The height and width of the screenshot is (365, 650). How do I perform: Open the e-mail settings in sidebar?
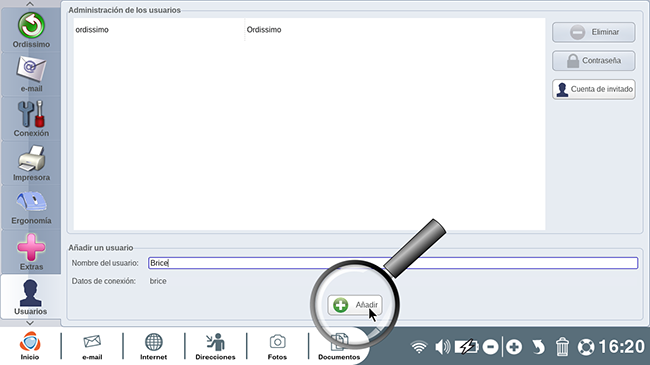[31, 74]
